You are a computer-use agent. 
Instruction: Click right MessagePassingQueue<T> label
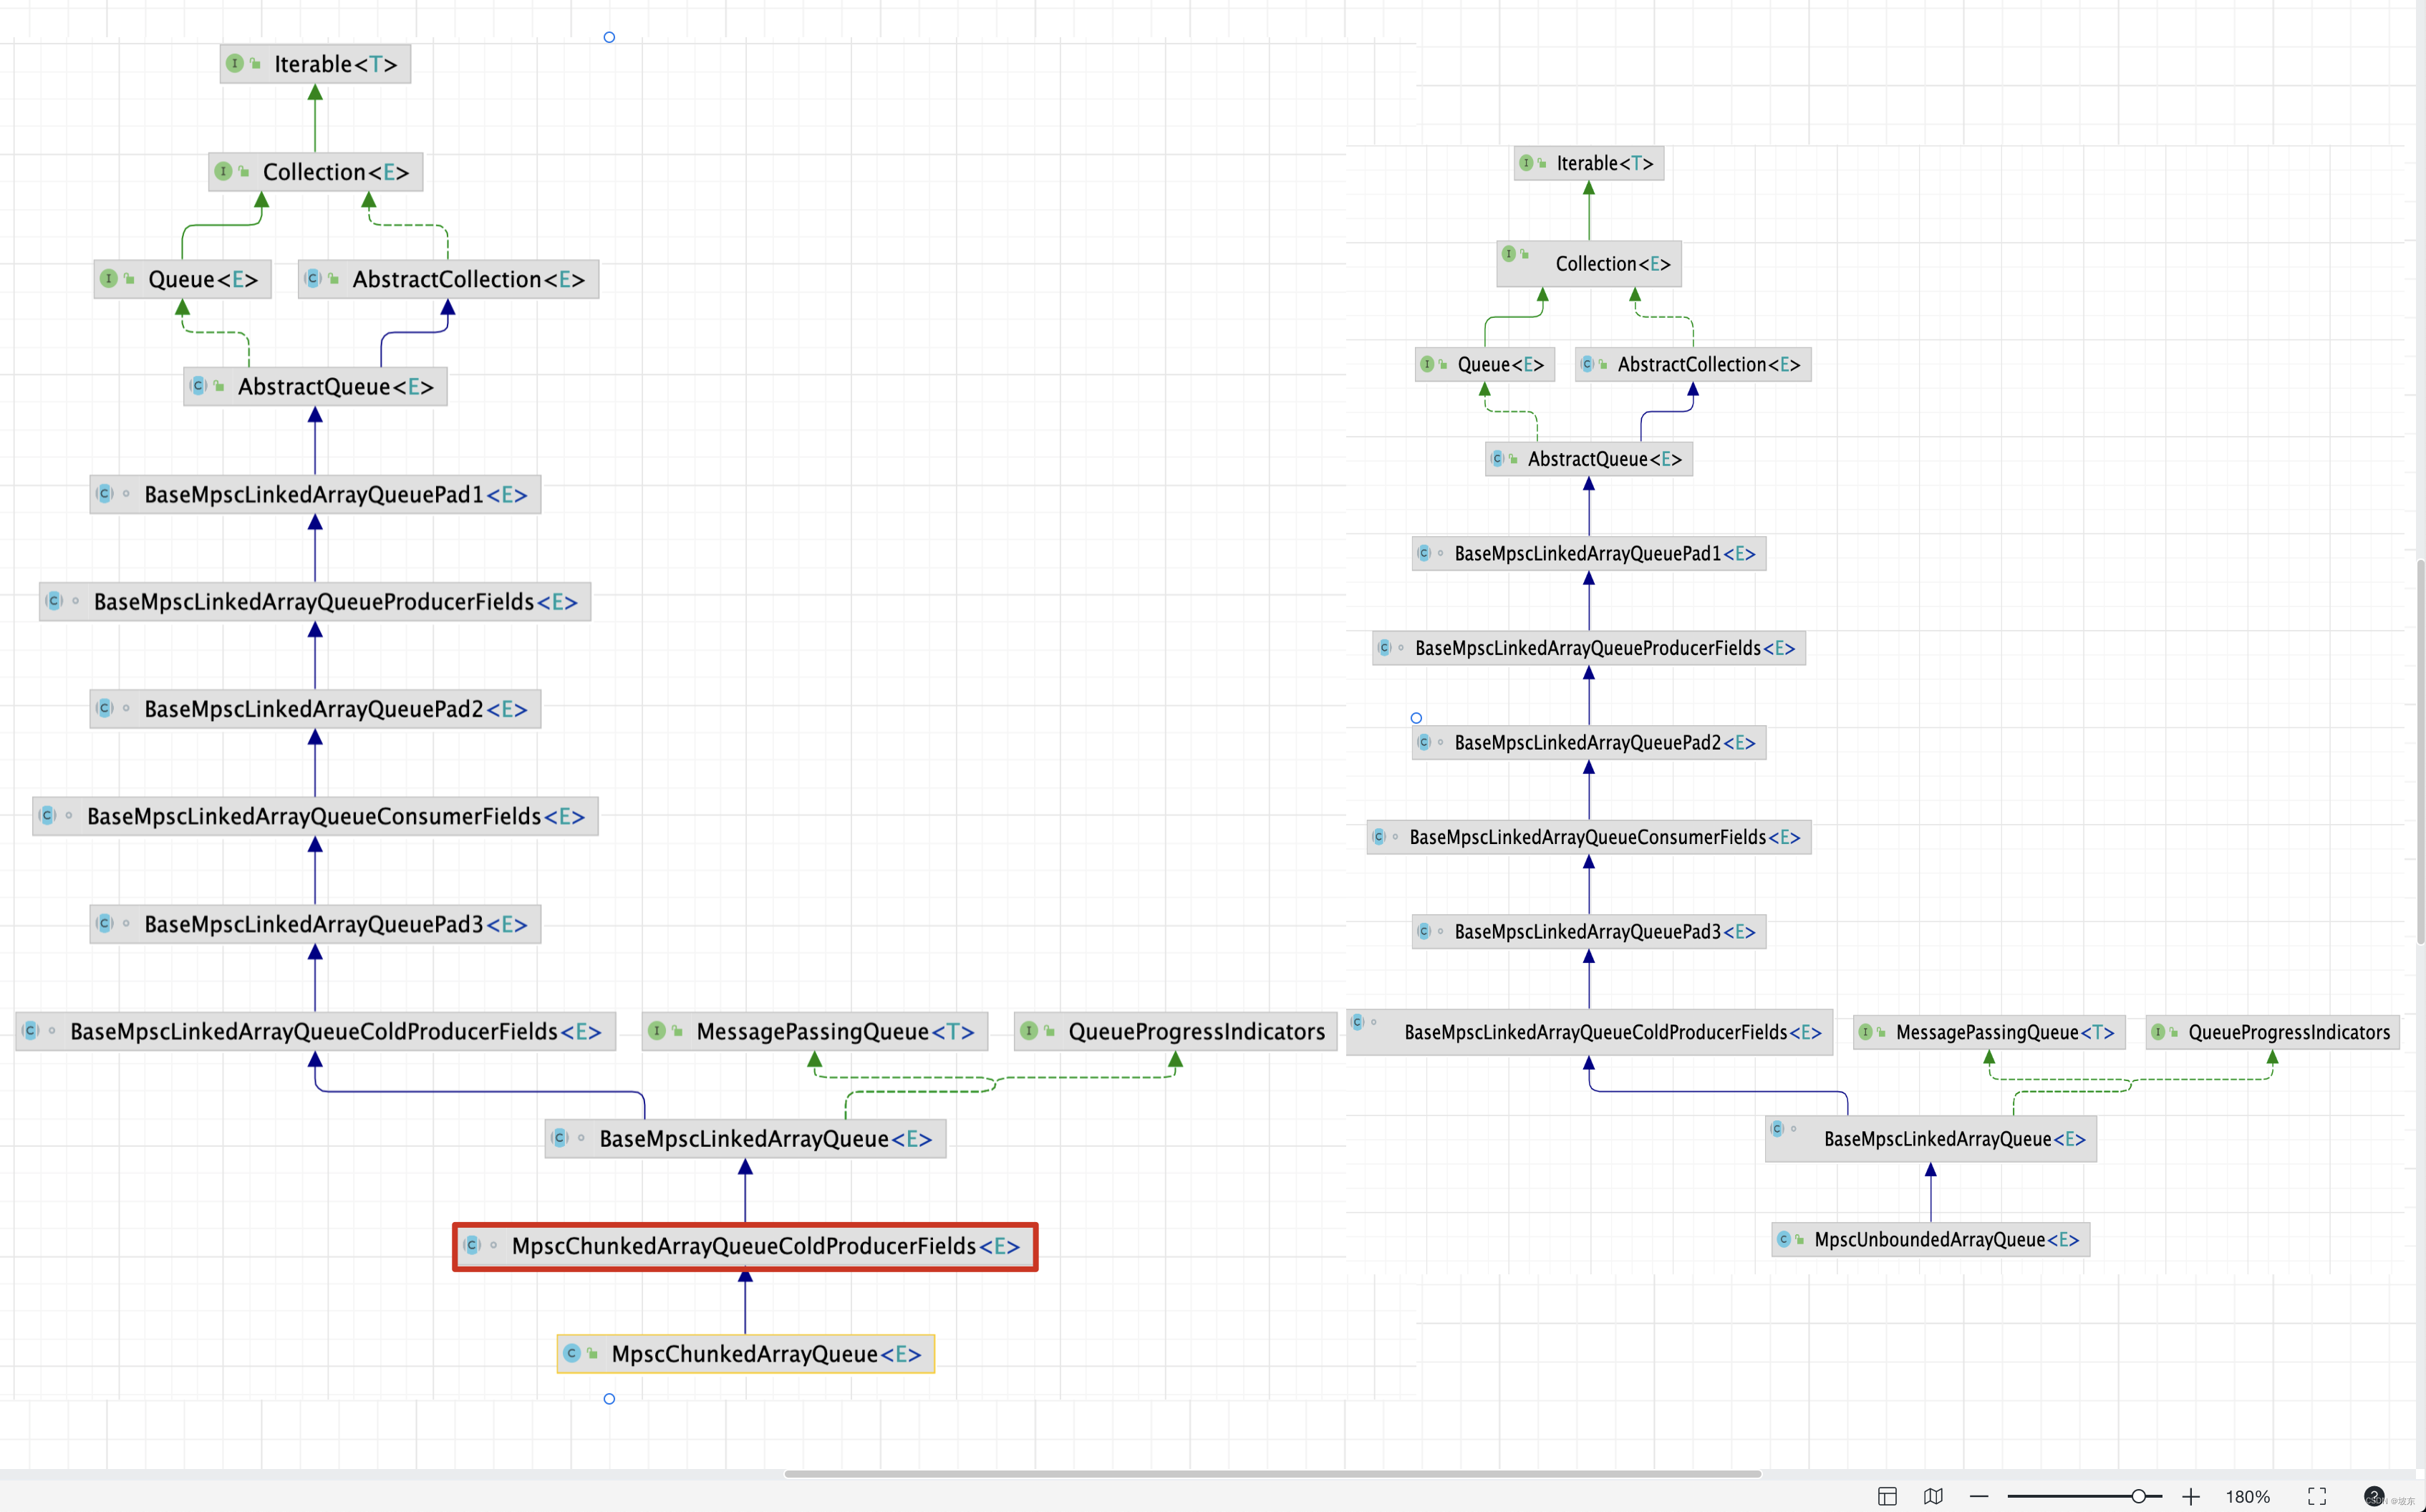tap(2005, 1032)
